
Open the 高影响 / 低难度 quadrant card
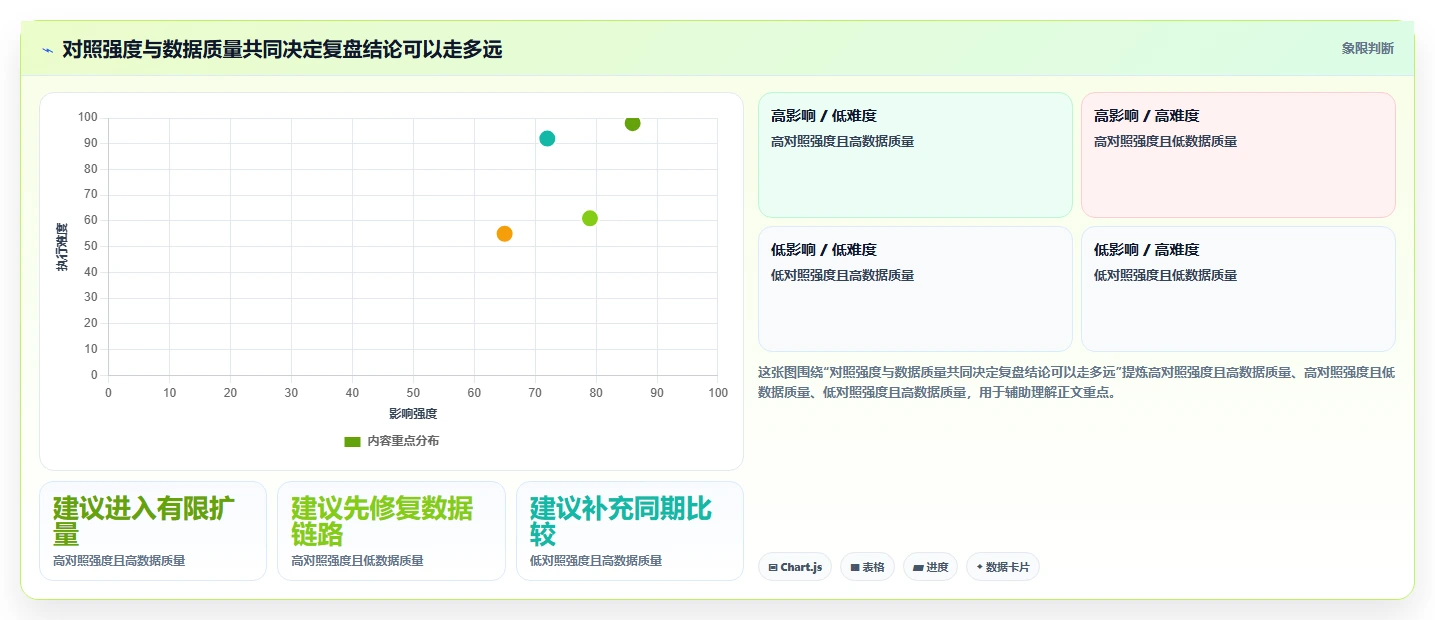point(915,155)
